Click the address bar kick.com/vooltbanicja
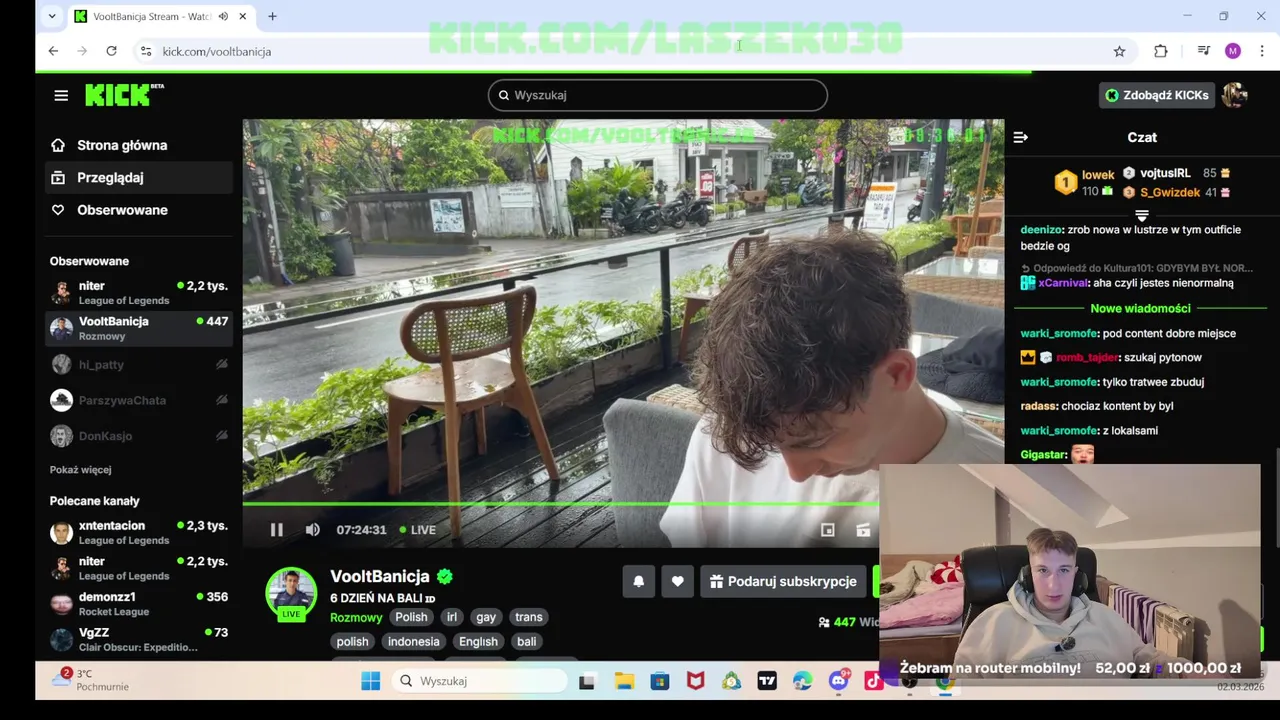 pos(217,51)
